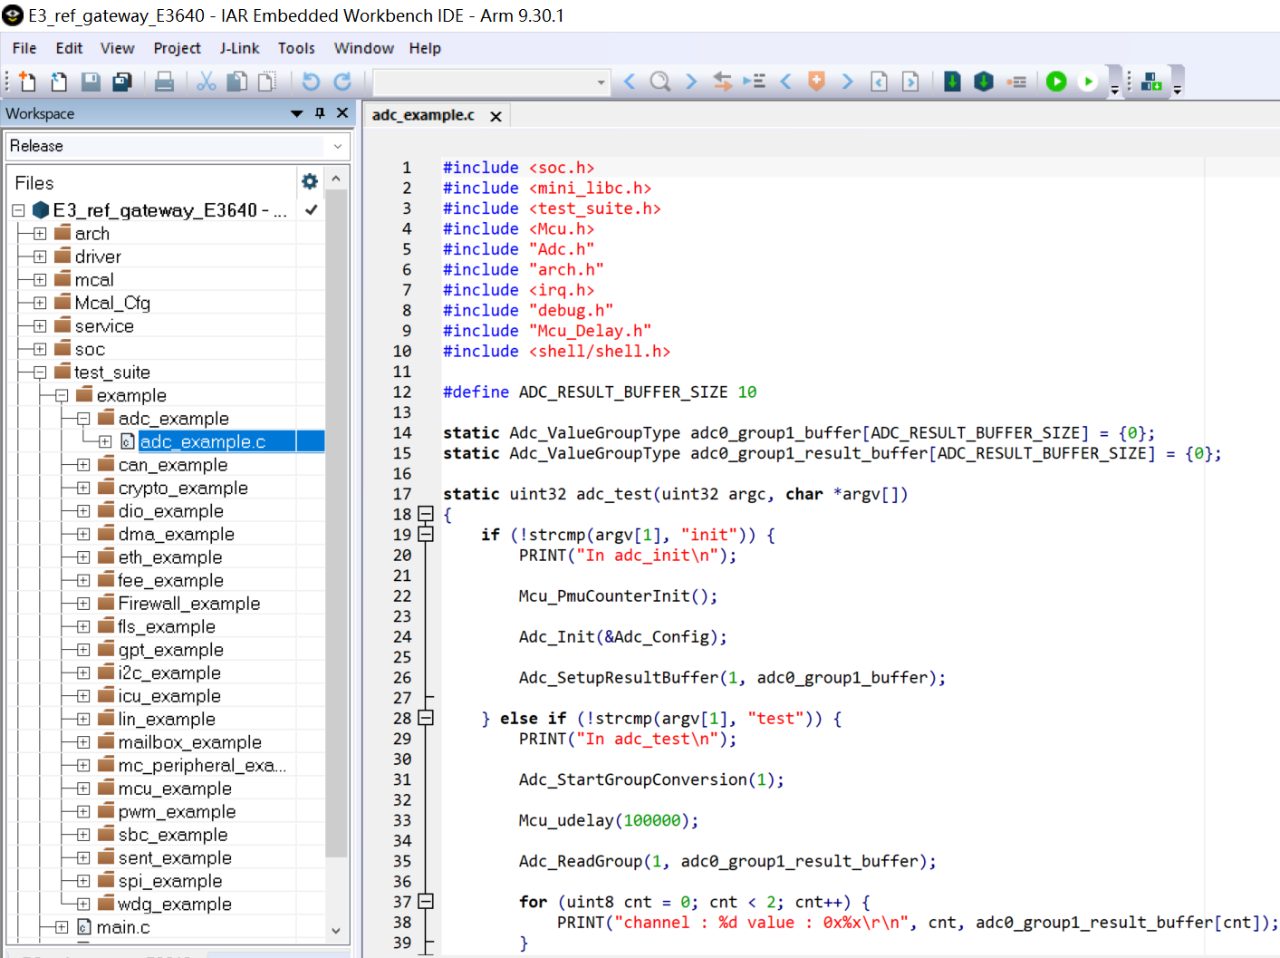Click the Undo arrow icon

tap(311, 82)
